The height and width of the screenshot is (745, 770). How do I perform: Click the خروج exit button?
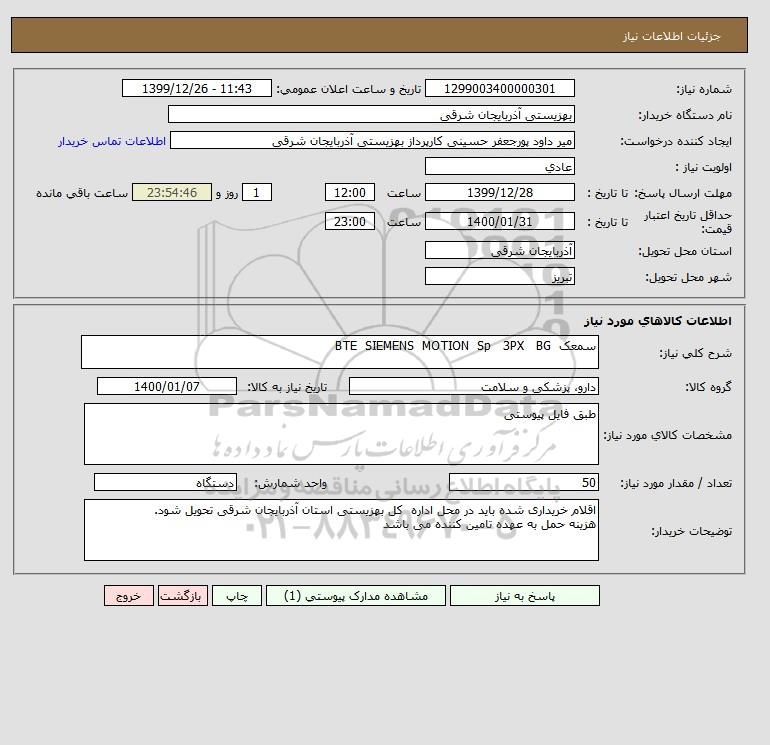[x=129, y=595]
